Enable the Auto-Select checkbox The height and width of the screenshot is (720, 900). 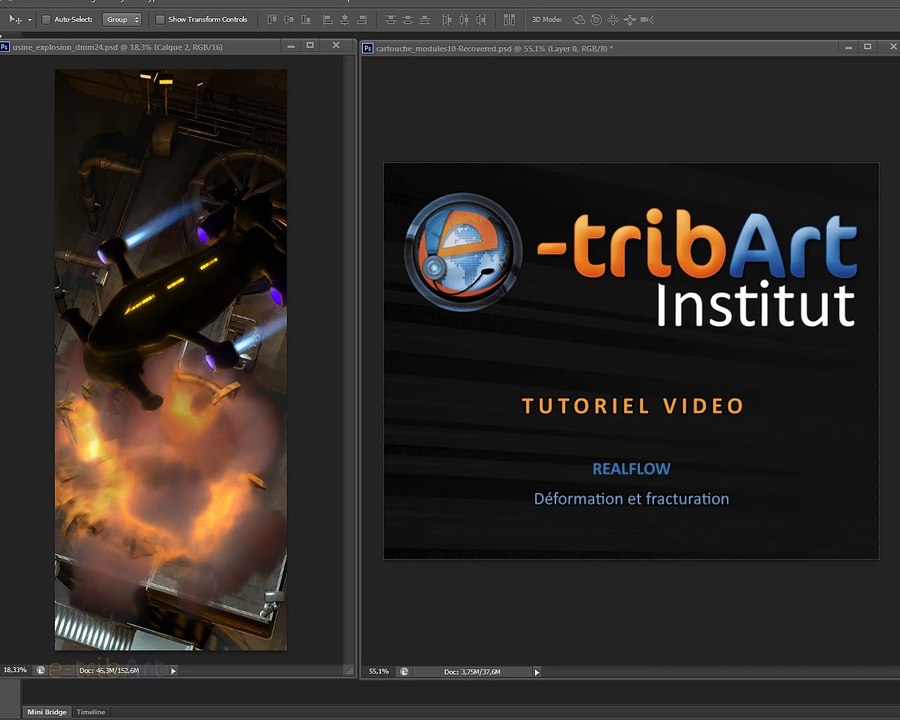point(46,20)
